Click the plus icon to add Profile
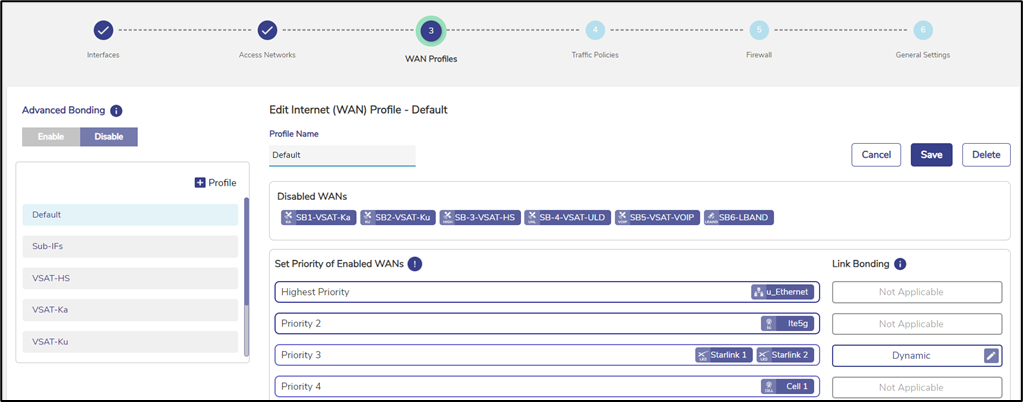1023x402 pixels. 200,183
